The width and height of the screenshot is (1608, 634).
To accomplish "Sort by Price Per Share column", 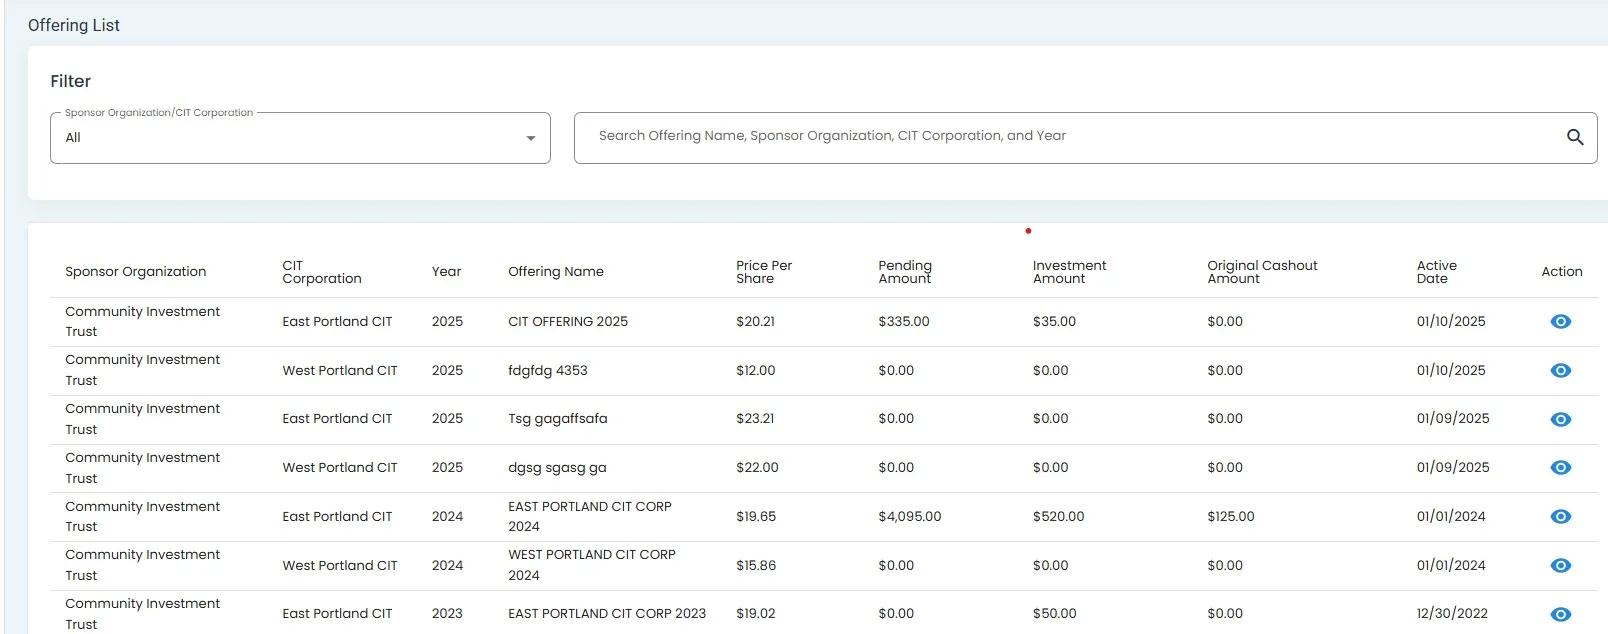I will click(763, 272).
